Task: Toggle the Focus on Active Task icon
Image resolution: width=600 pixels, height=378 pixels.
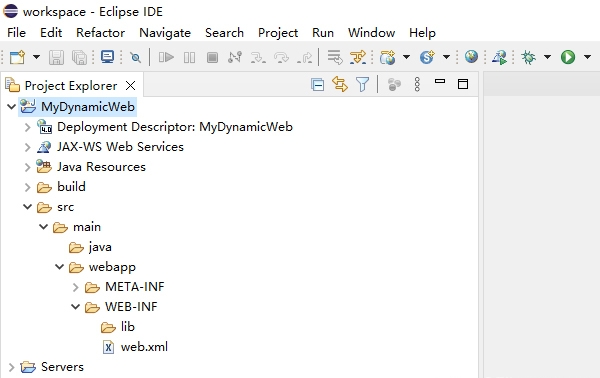Action: (x=394, y=84)
